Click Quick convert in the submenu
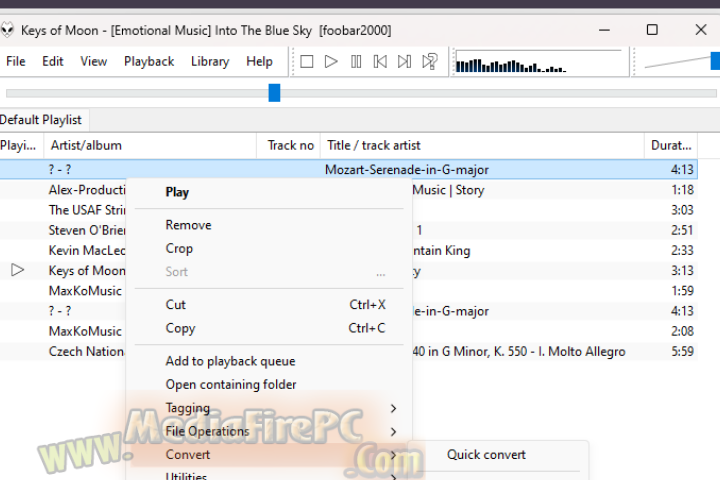This screenshot has height=480, width=720. click(x=486, y=455)
